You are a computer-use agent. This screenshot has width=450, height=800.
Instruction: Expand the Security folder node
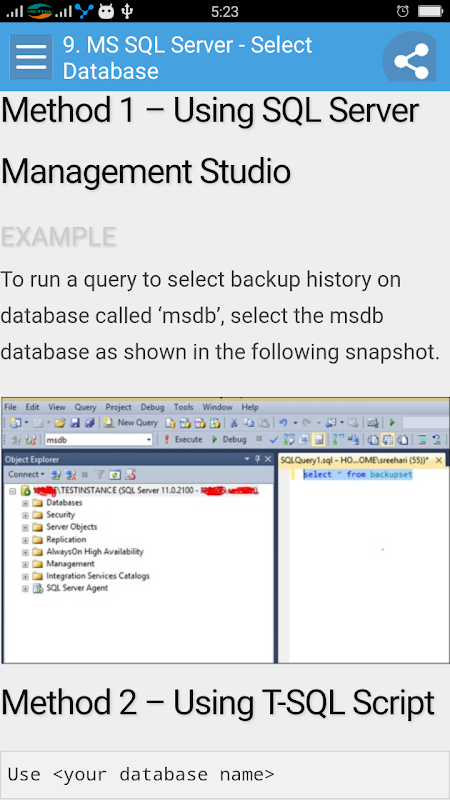[25, 515]
